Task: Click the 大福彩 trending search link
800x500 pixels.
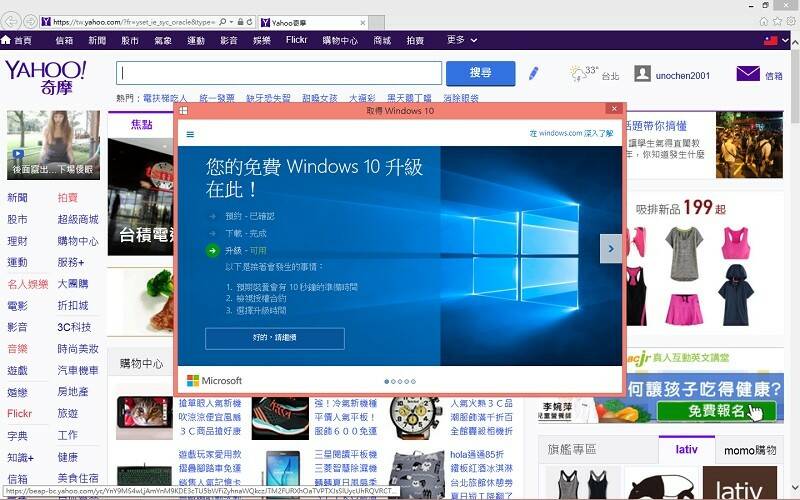Action: [x=362, y=97]
